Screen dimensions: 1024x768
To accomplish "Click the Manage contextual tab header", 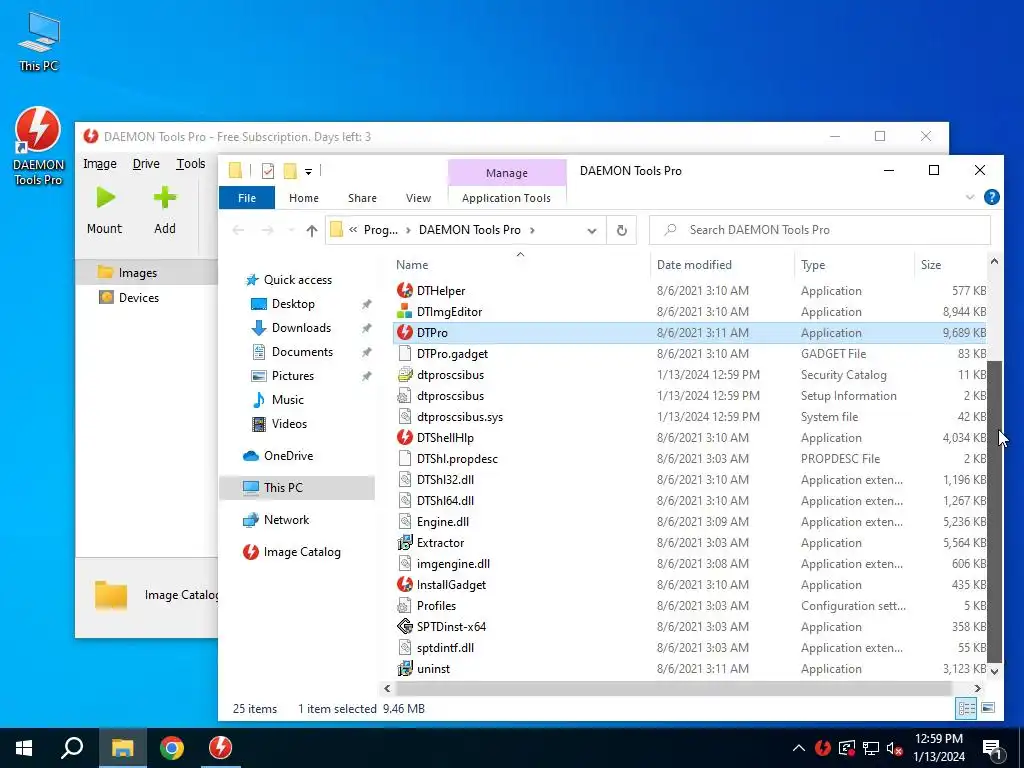I will click(507, 173).
